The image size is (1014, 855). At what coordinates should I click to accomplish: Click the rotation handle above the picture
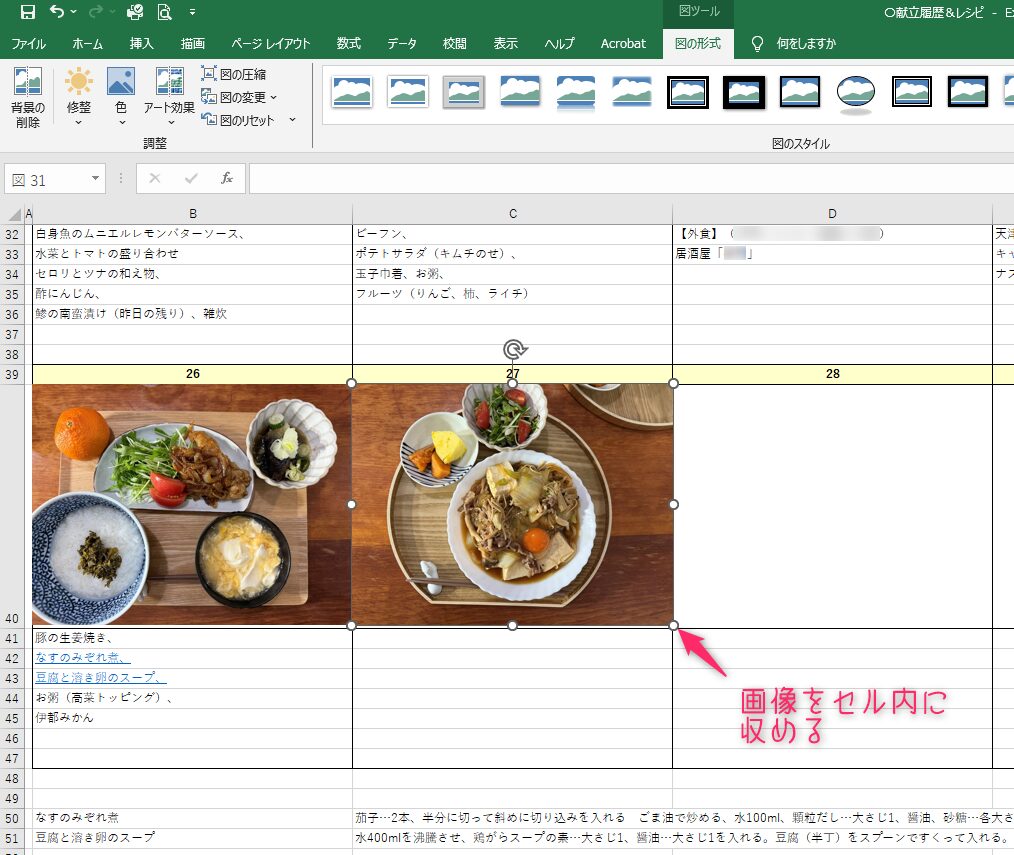point(513,349)
